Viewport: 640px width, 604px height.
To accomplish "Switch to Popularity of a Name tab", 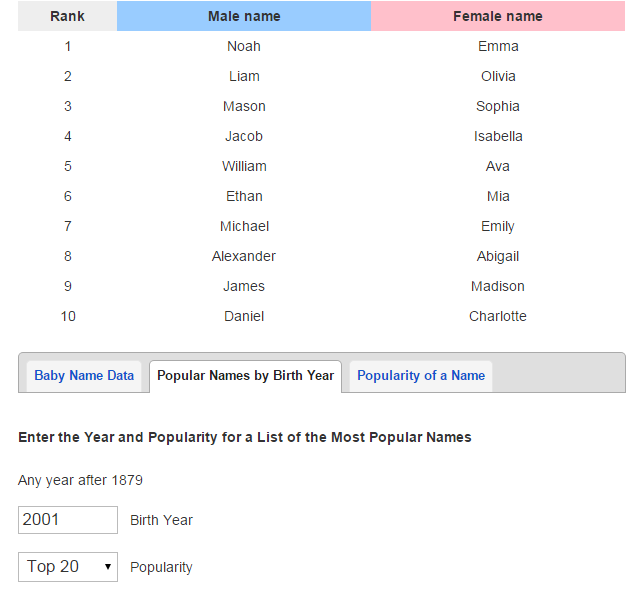I will tap(421, 376).
